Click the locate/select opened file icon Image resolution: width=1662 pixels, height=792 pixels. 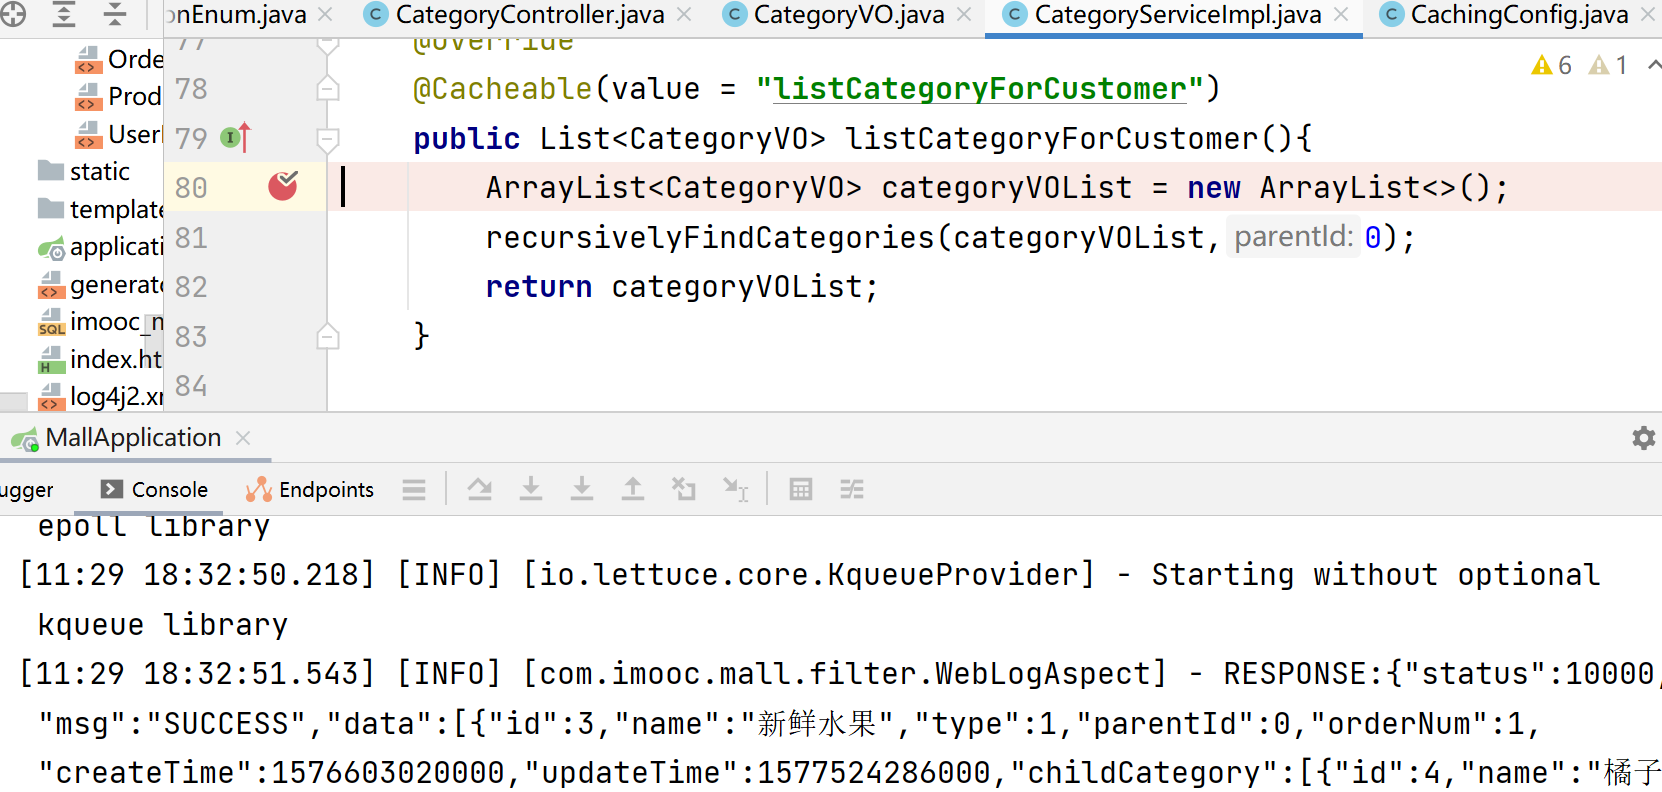[x=13, y=14]
